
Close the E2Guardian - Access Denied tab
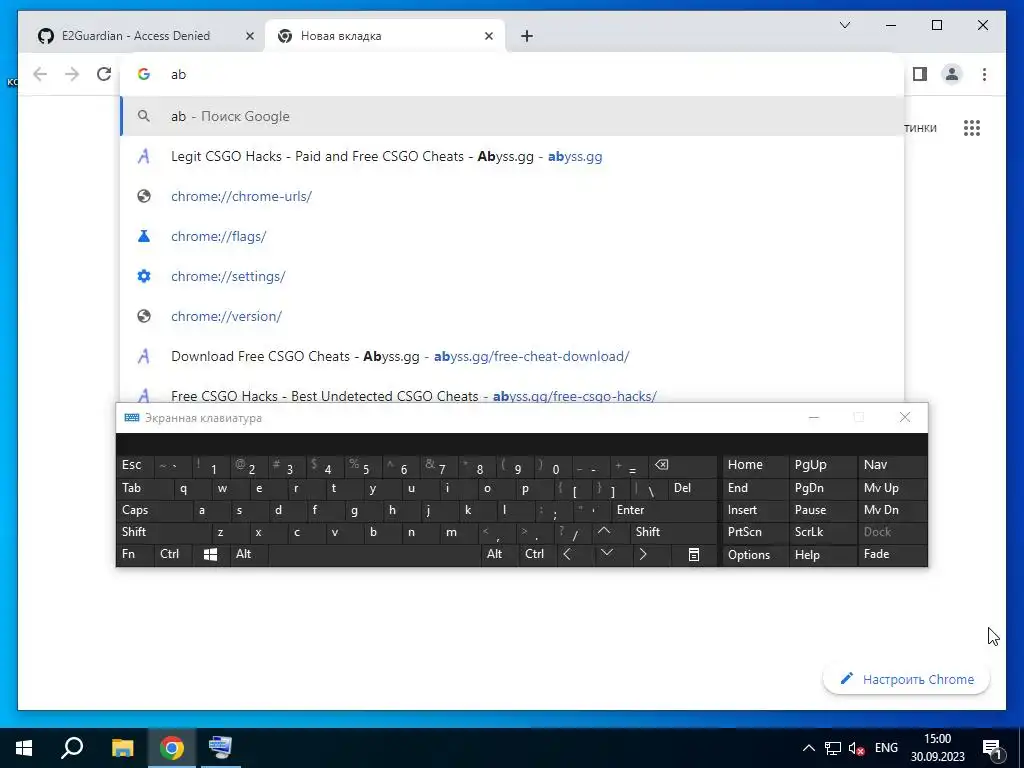tap(249, 36)
